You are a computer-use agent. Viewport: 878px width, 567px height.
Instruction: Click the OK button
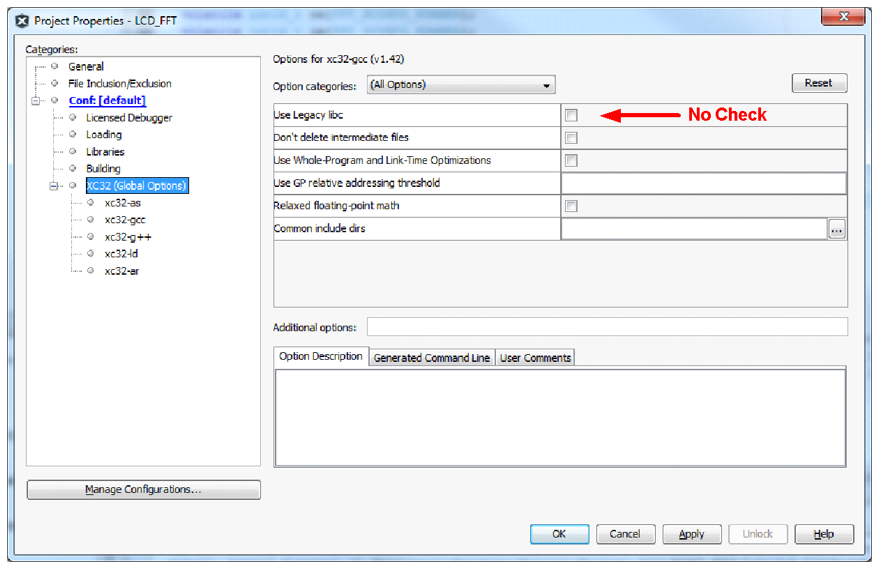[x=559, y=534]
